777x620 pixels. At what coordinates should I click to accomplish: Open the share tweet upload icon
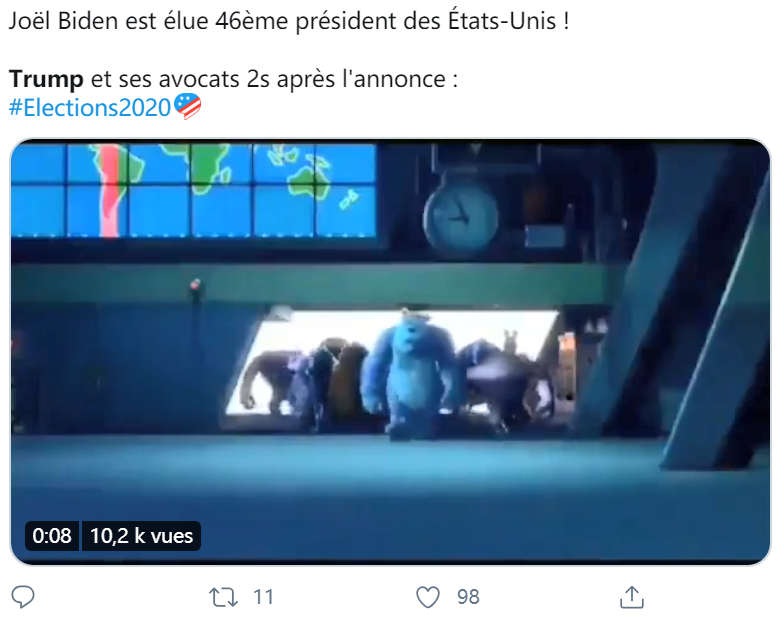(x=632, y=597)
